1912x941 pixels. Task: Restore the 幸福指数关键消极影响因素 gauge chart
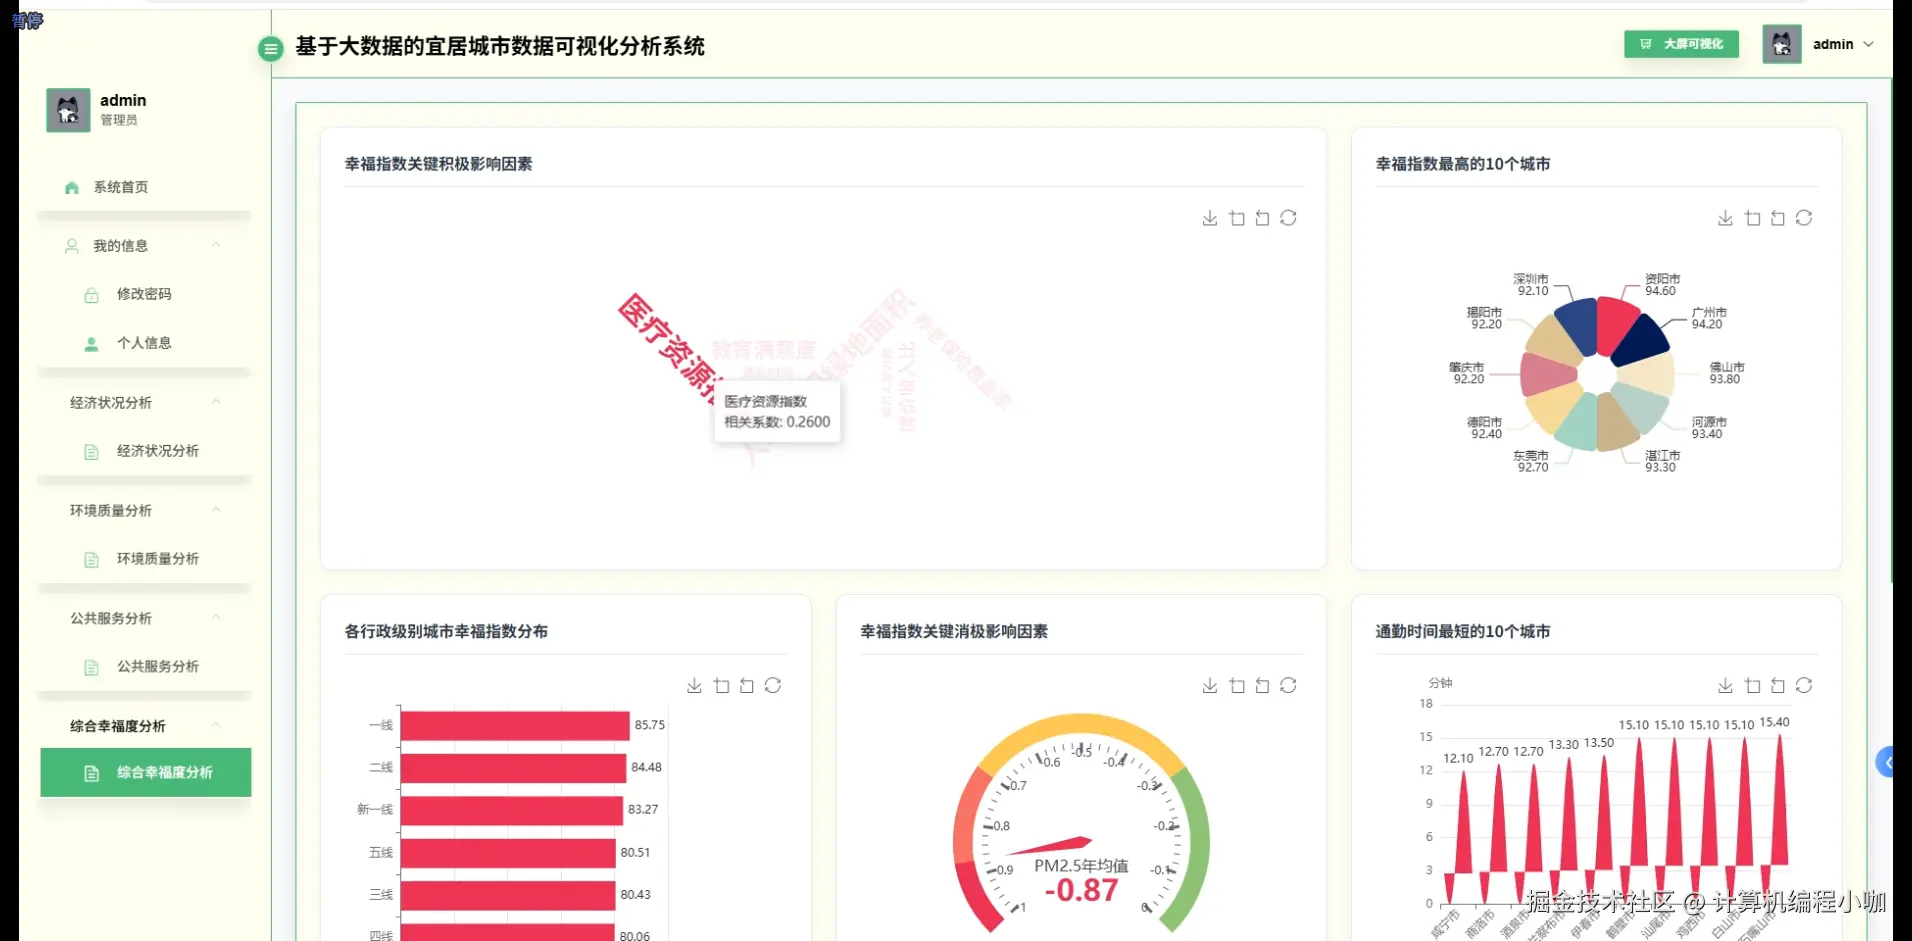[1288, 685]
